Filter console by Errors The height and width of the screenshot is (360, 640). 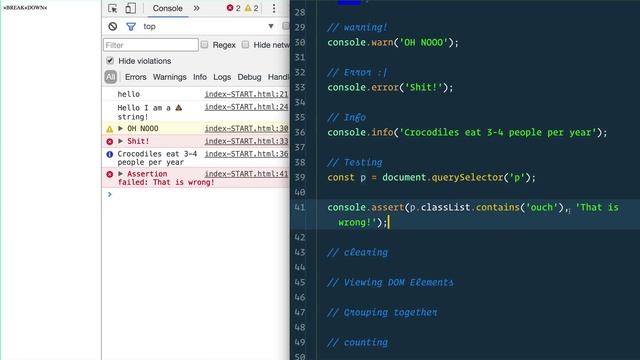pyautogui.click(x=136, y=77)
